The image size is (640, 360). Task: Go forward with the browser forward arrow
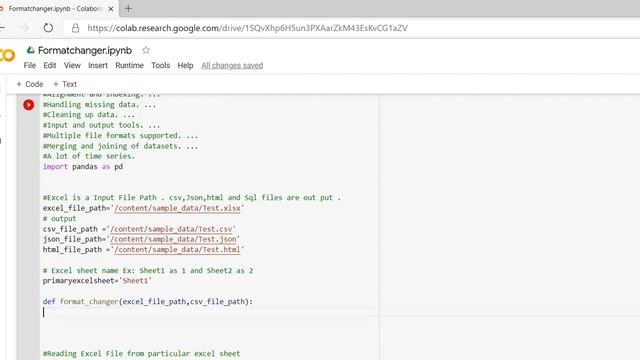pos(25,28)
